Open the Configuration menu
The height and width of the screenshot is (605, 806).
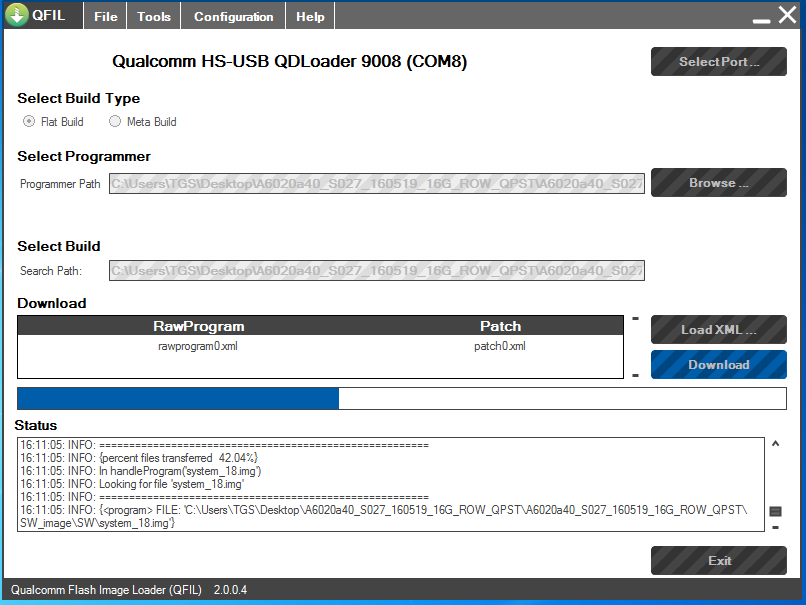233,16
